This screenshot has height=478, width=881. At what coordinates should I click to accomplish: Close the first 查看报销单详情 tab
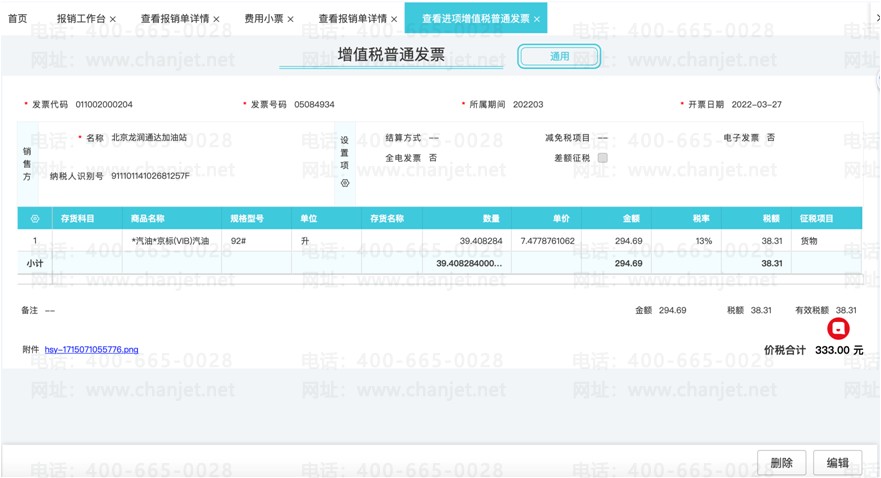216,19
